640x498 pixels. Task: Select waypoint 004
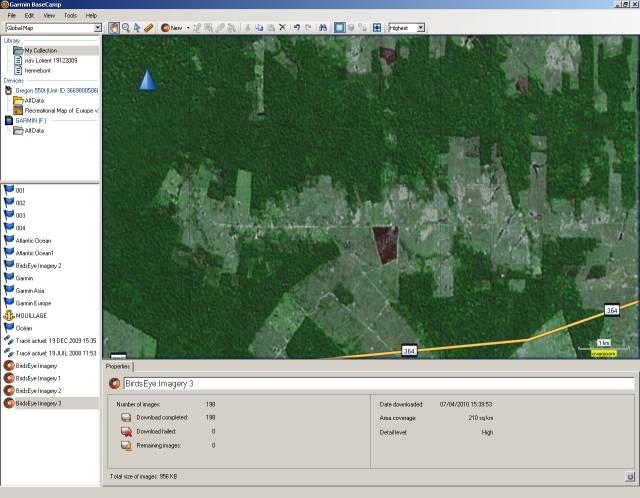pos(20,228)
